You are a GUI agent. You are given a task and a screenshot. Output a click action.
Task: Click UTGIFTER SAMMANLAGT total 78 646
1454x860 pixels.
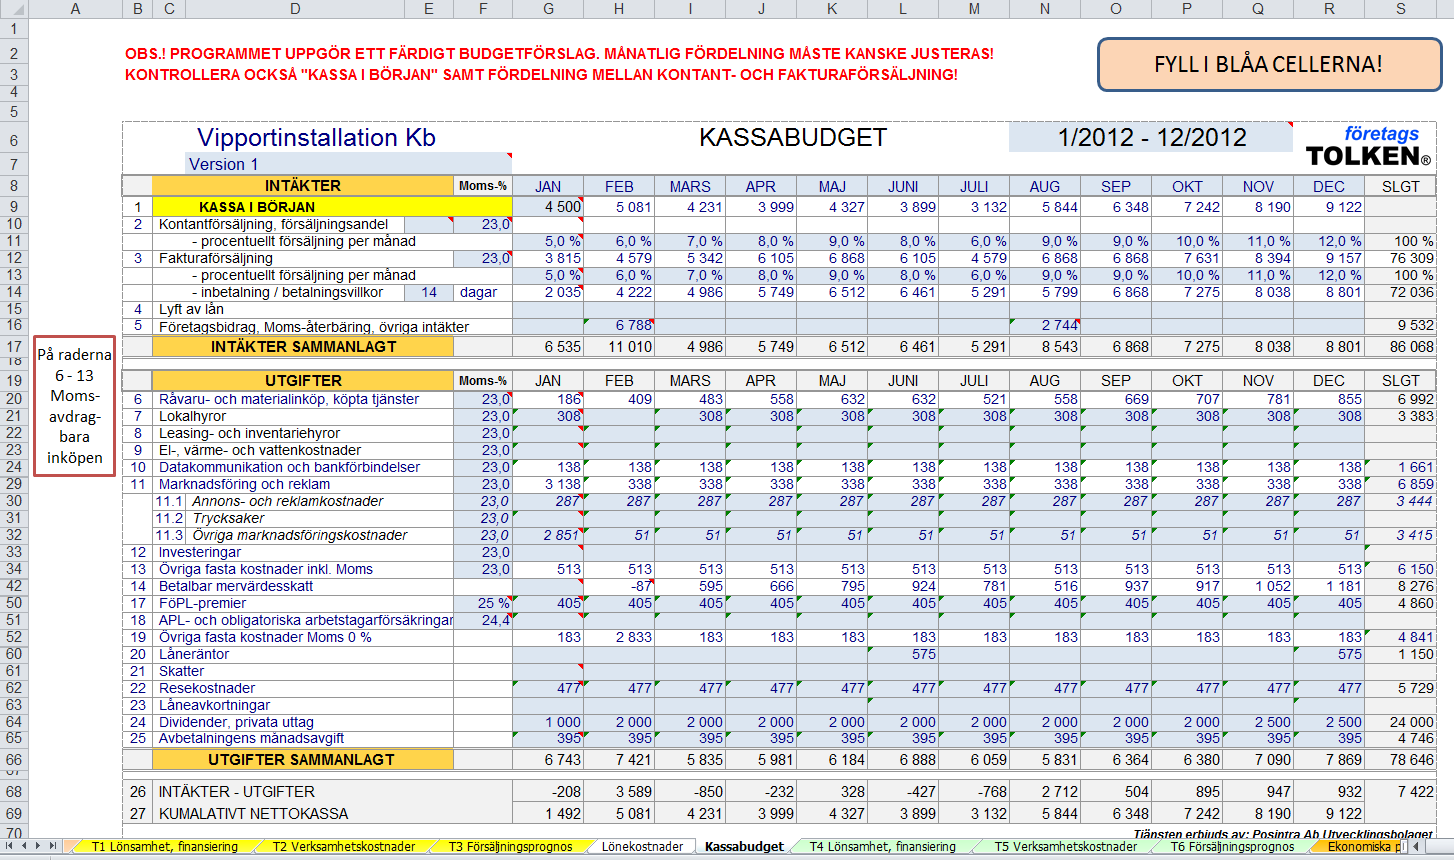click(1400, 759)
